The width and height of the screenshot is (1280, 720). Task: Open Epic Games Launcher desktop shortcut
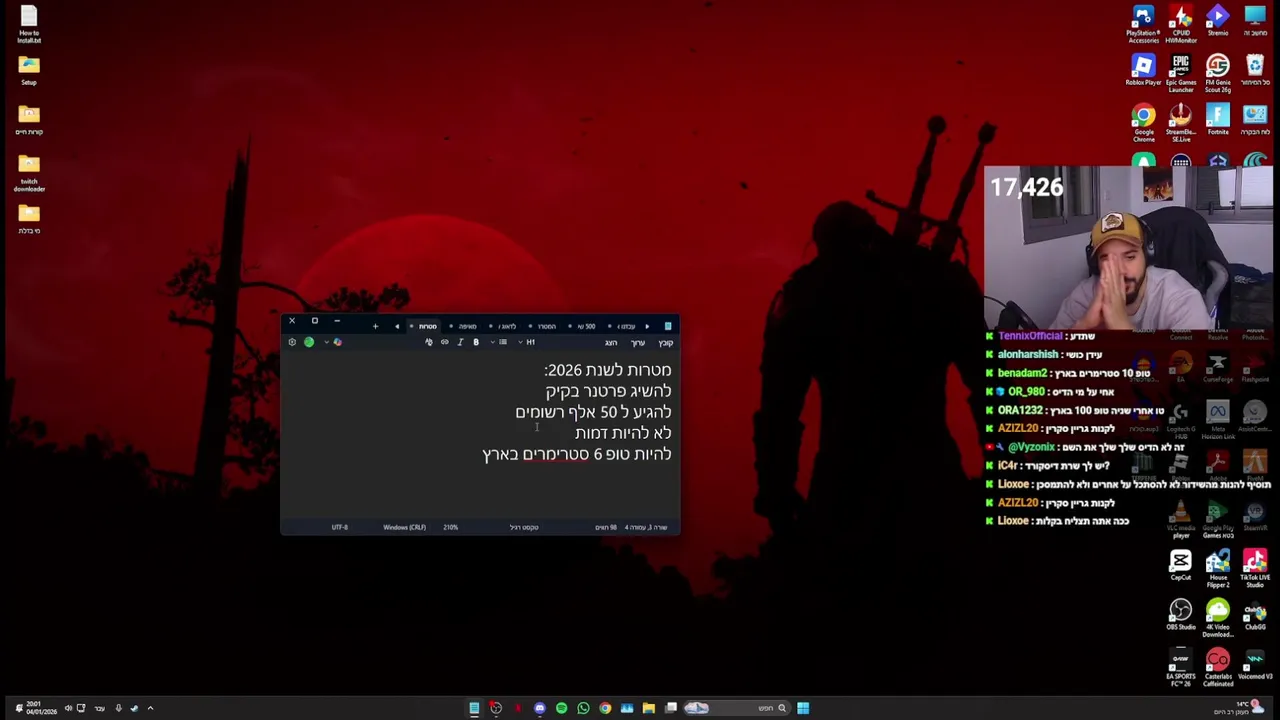coord(1181,74)
